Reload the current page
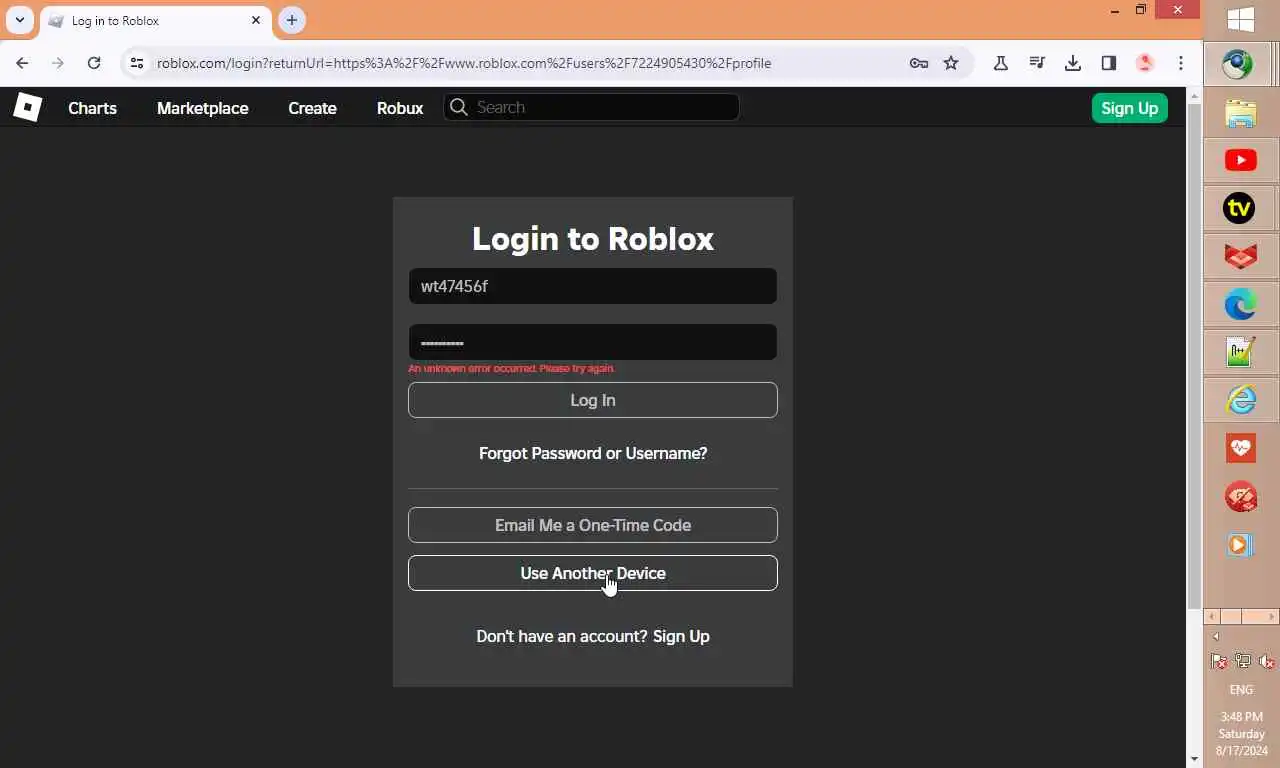 coord(94,63)
